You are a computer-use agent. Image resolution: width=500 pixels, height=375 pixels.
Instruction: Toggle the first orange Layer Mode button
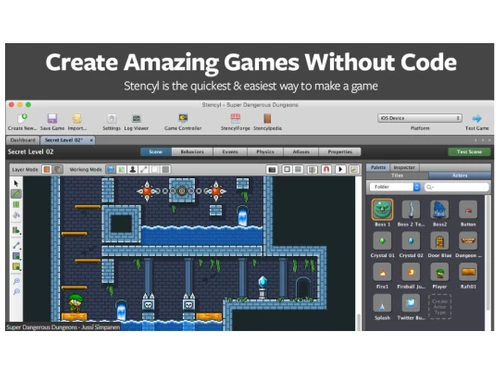(x=47, y=169)
